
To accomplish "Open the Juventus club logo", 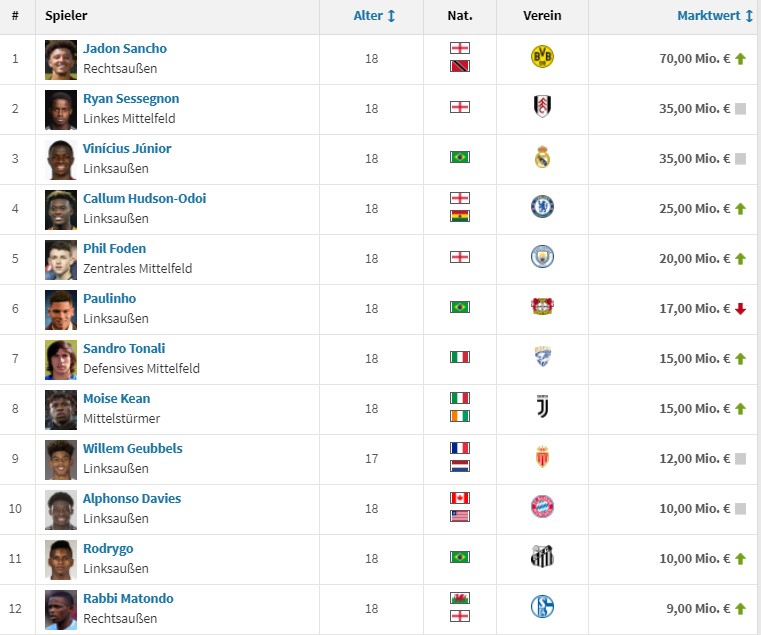I will point(542,406).
